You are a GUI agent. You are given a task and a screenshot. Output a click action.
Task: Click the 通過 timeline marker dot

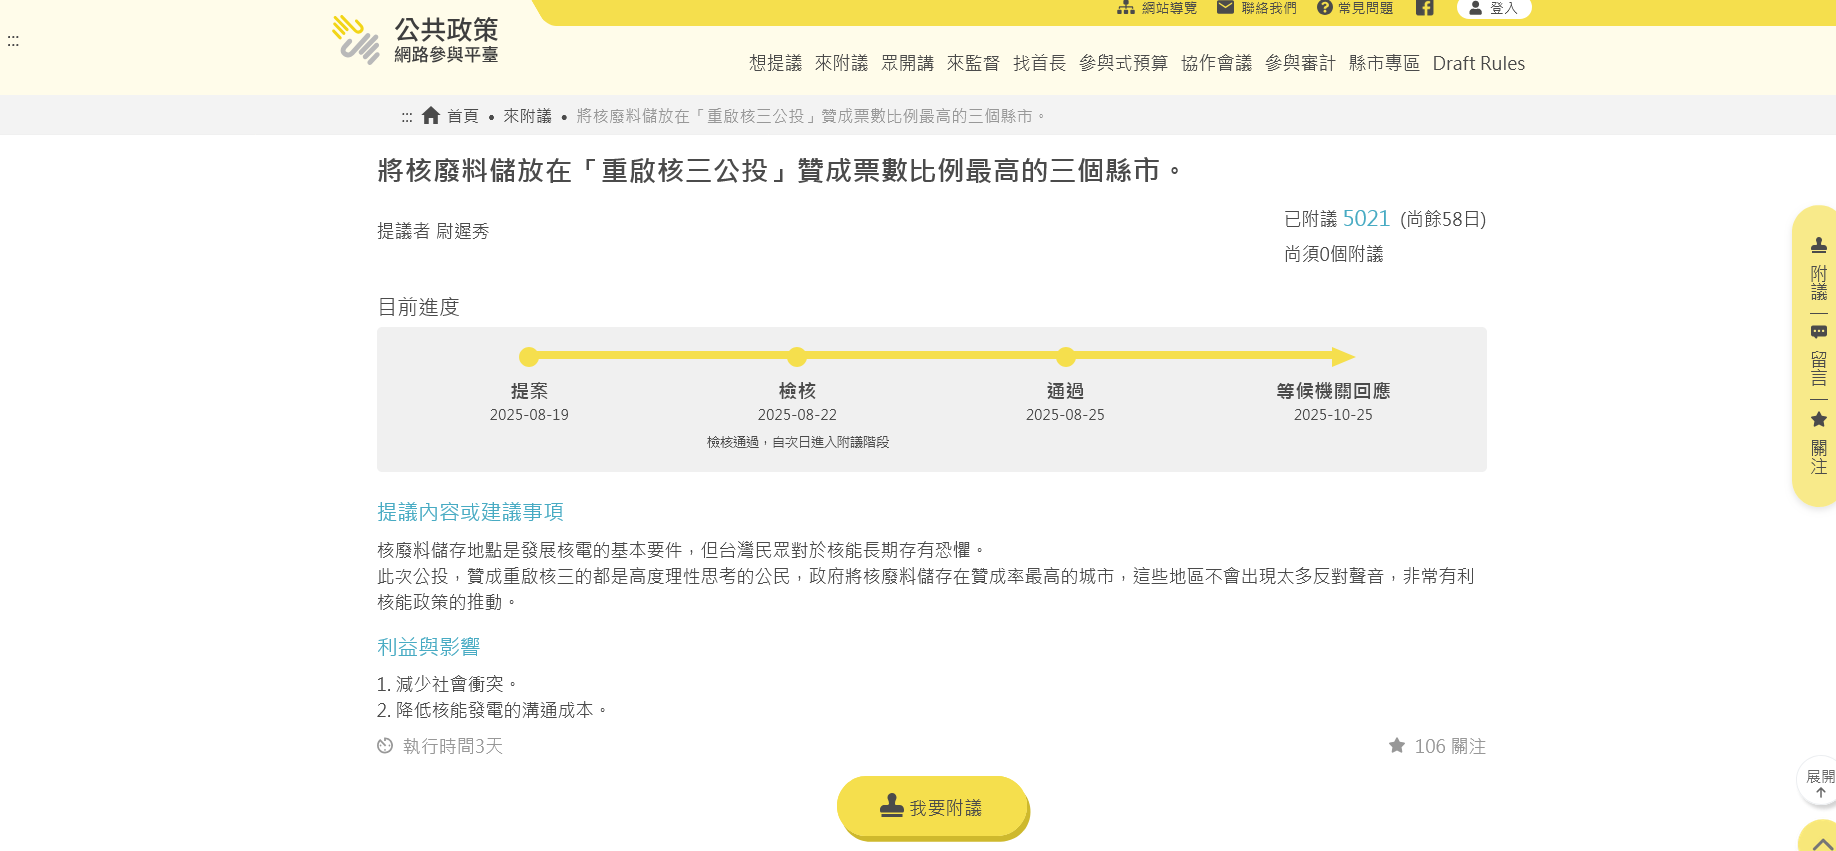coord(1066,357)
